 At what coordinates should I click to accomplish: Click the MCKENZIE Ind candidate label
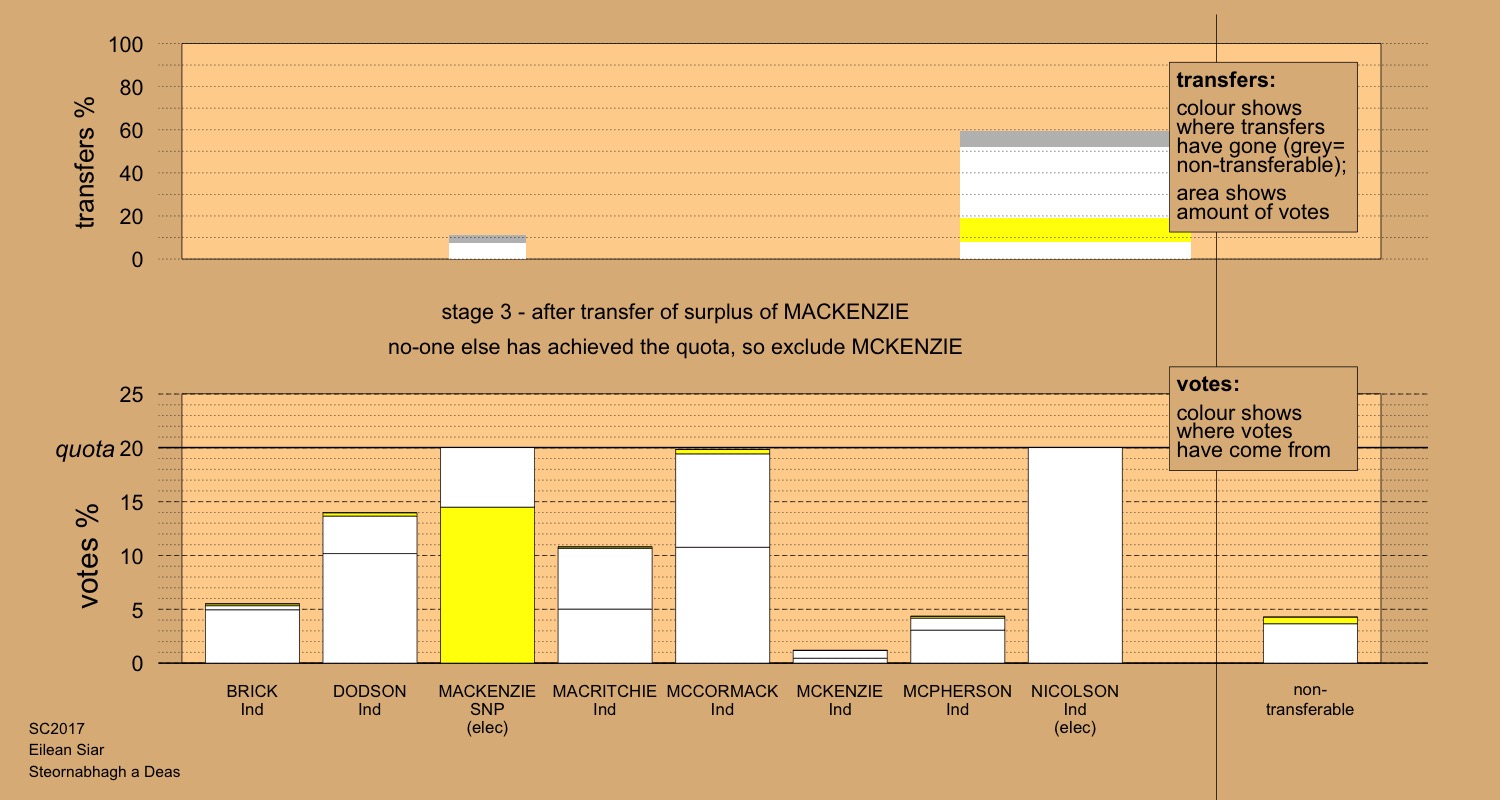[x=840, y=700]
